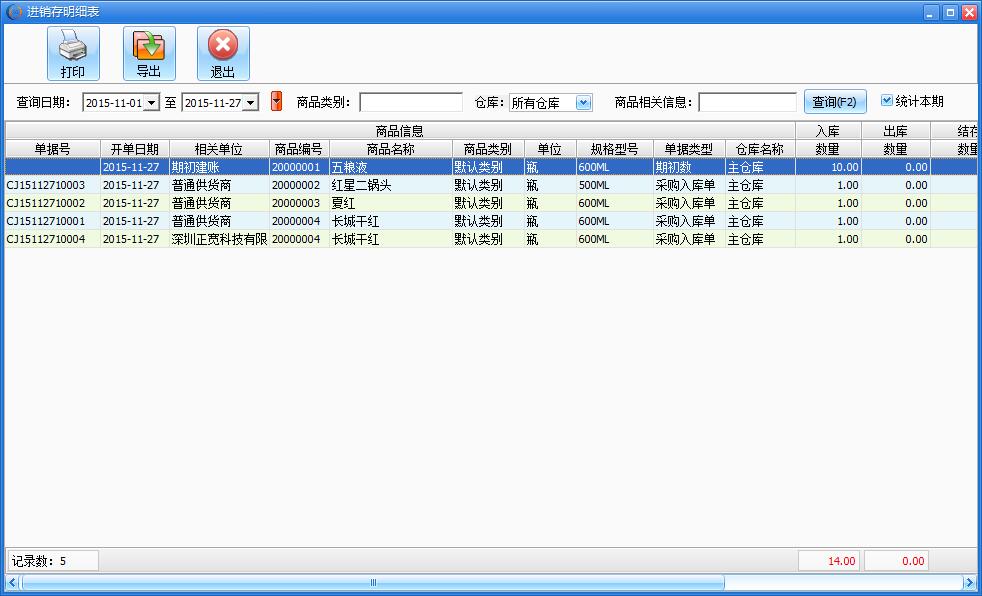Click product code 20000002
Viewport: 982px width, 596px height.
[x=299, y=185]
